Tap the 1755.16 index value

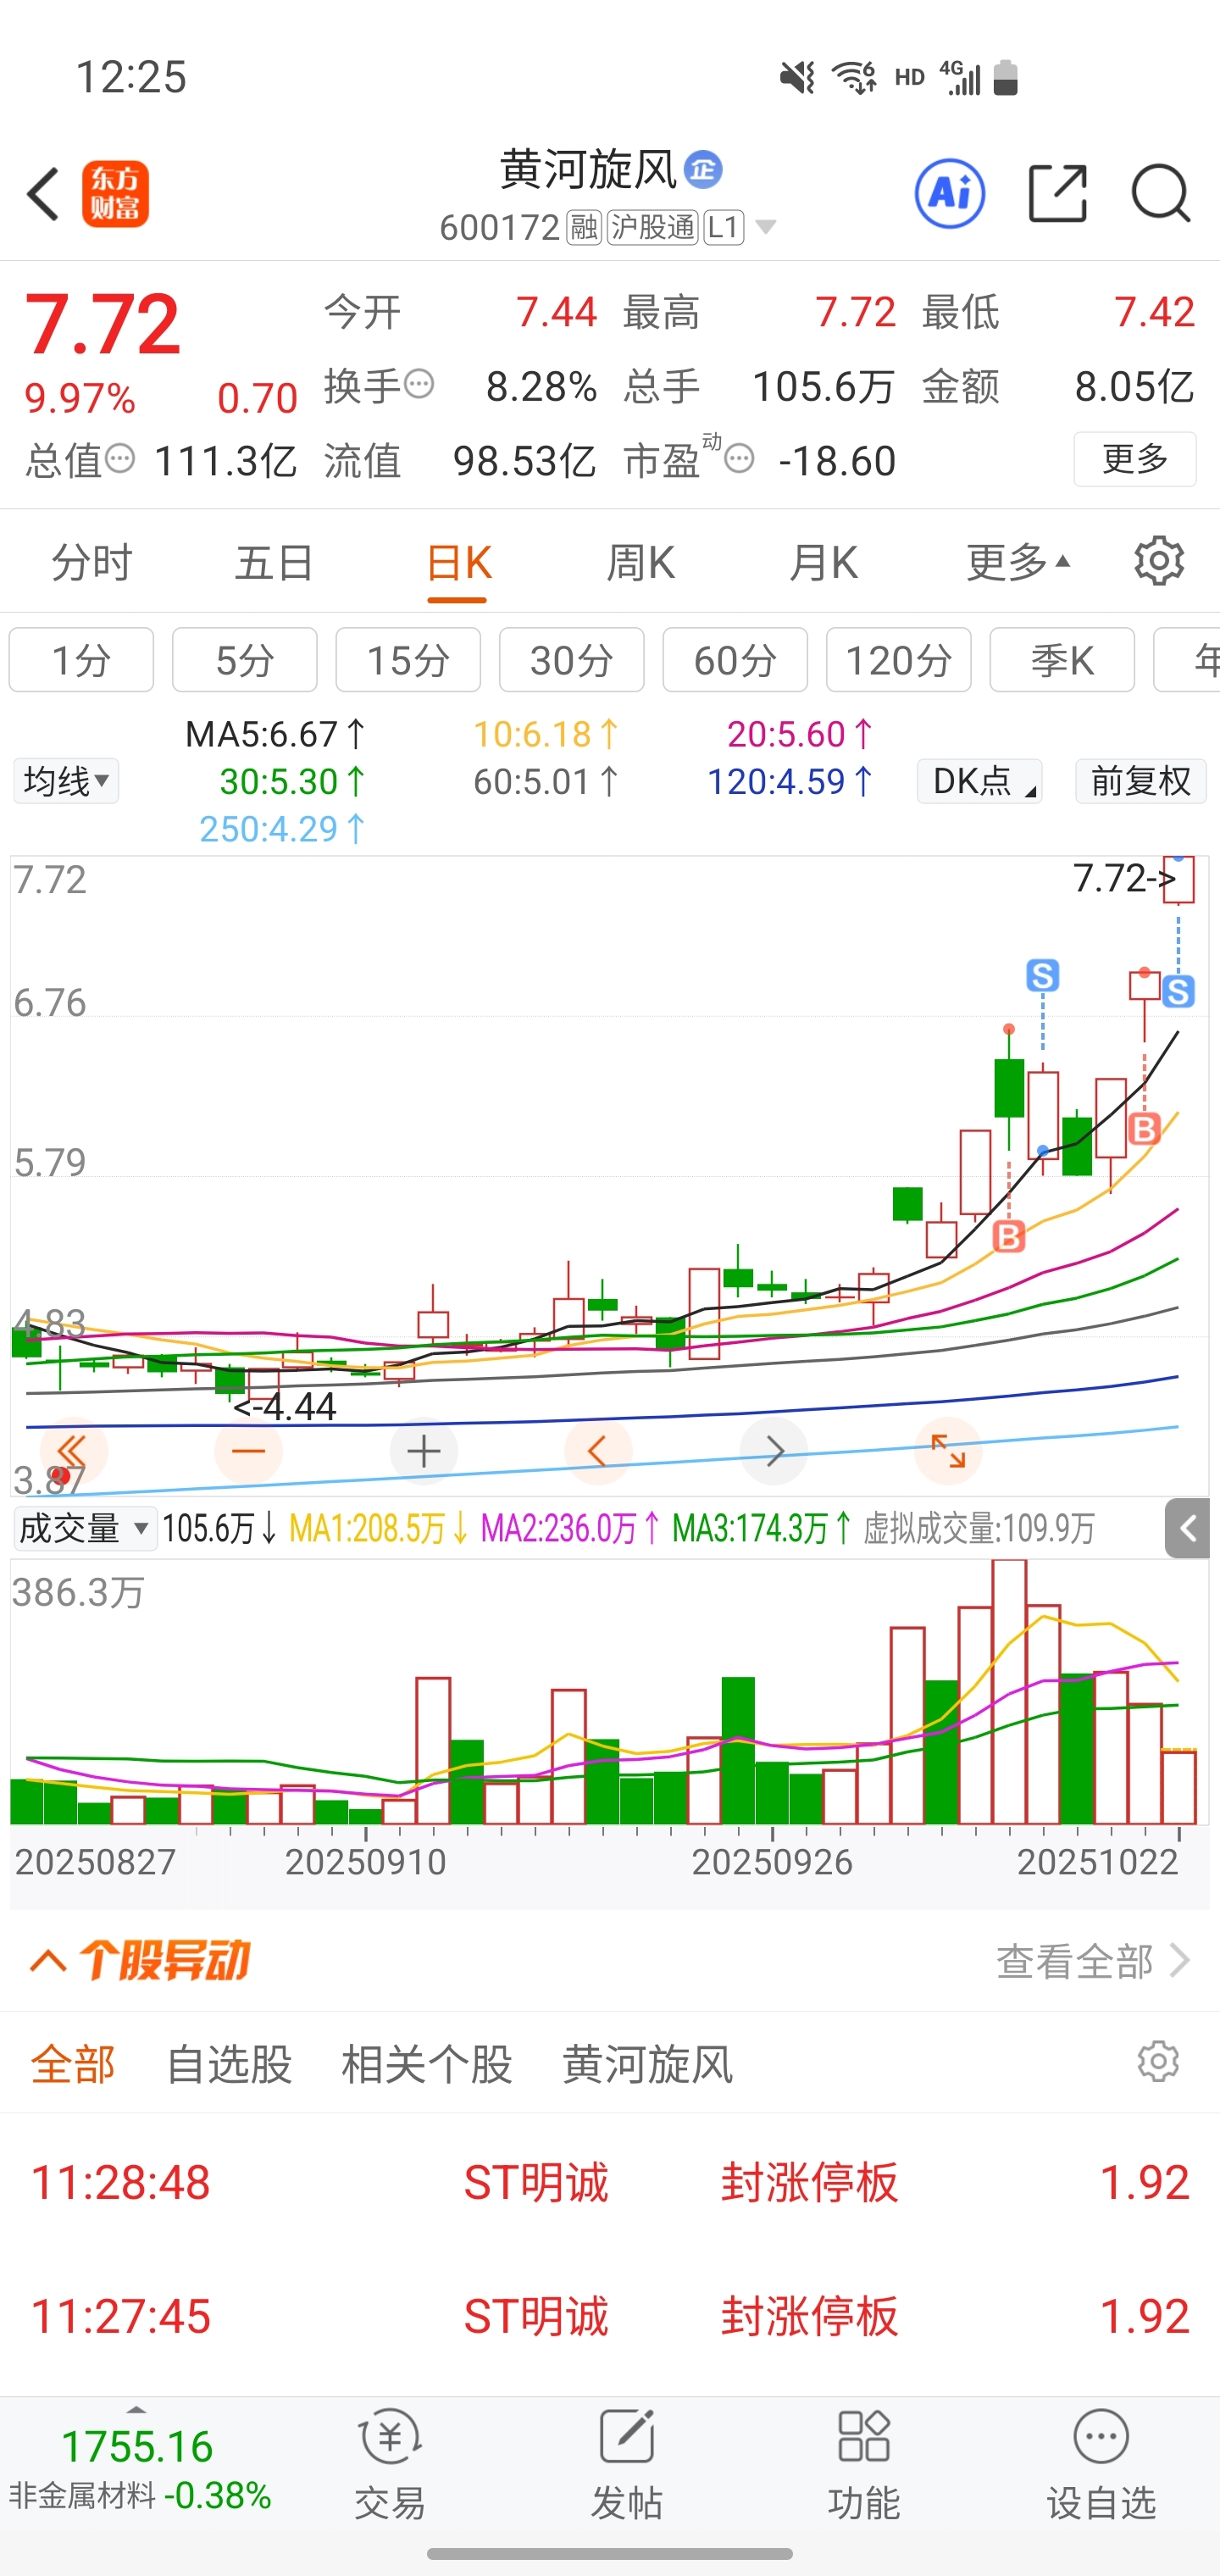[137, 2446]
